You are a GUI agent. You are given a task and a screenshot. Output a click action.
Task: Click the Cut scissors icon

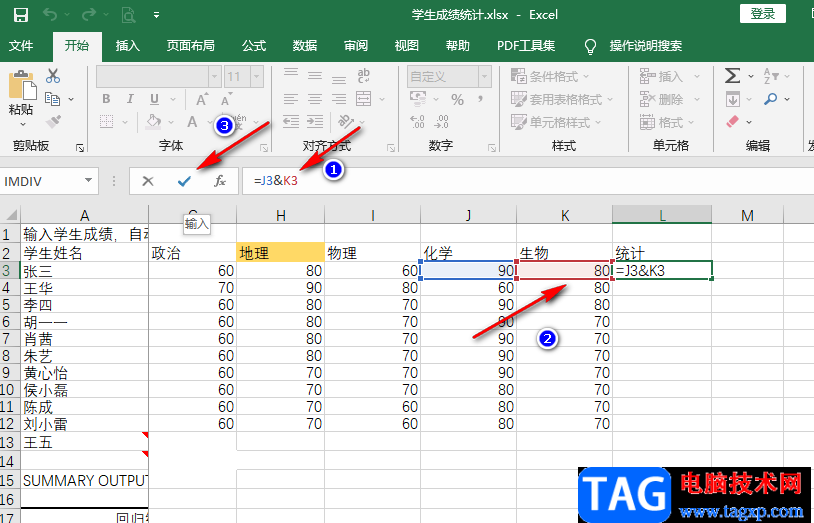tap(53, 76)
